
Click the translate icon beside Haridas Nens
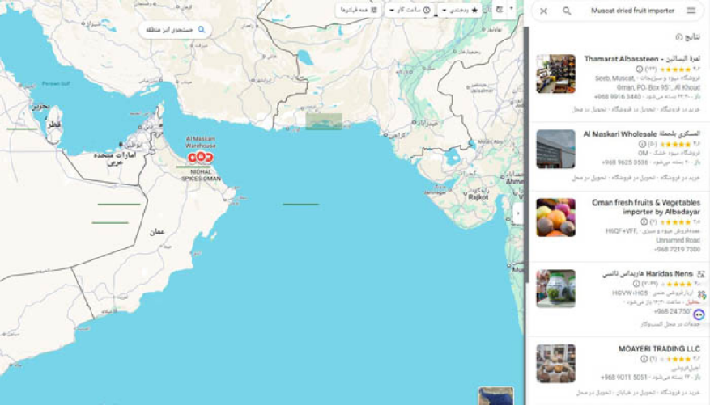(701, 274)
